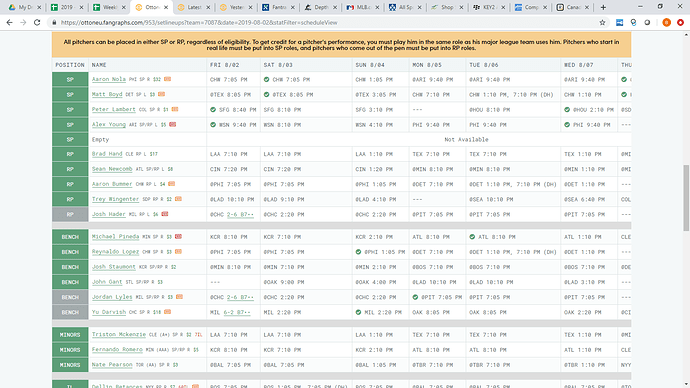Select the MINORS slot for Triston McKenzie
The image size is (690, 388).
(x=70, y=335)
